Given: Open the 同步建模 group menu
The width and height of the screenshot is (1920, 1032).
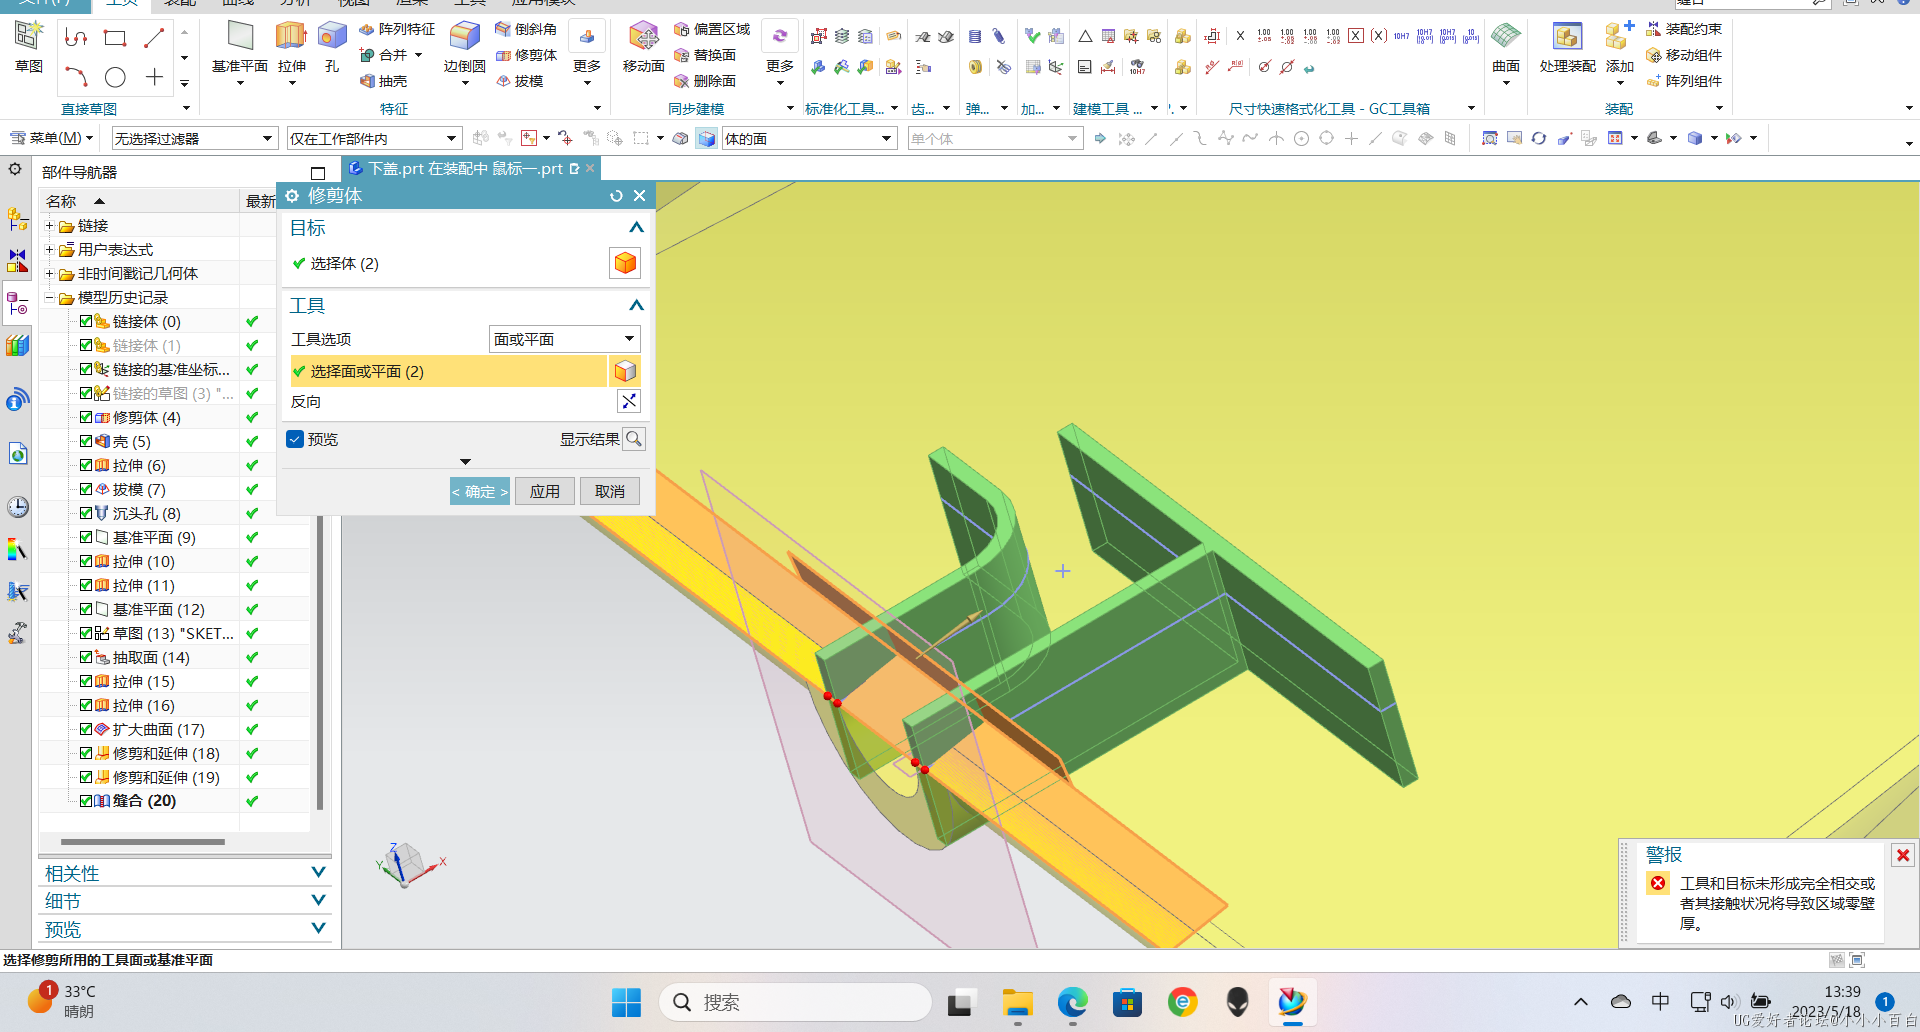Looking at the screenshot, I should 790,108.
